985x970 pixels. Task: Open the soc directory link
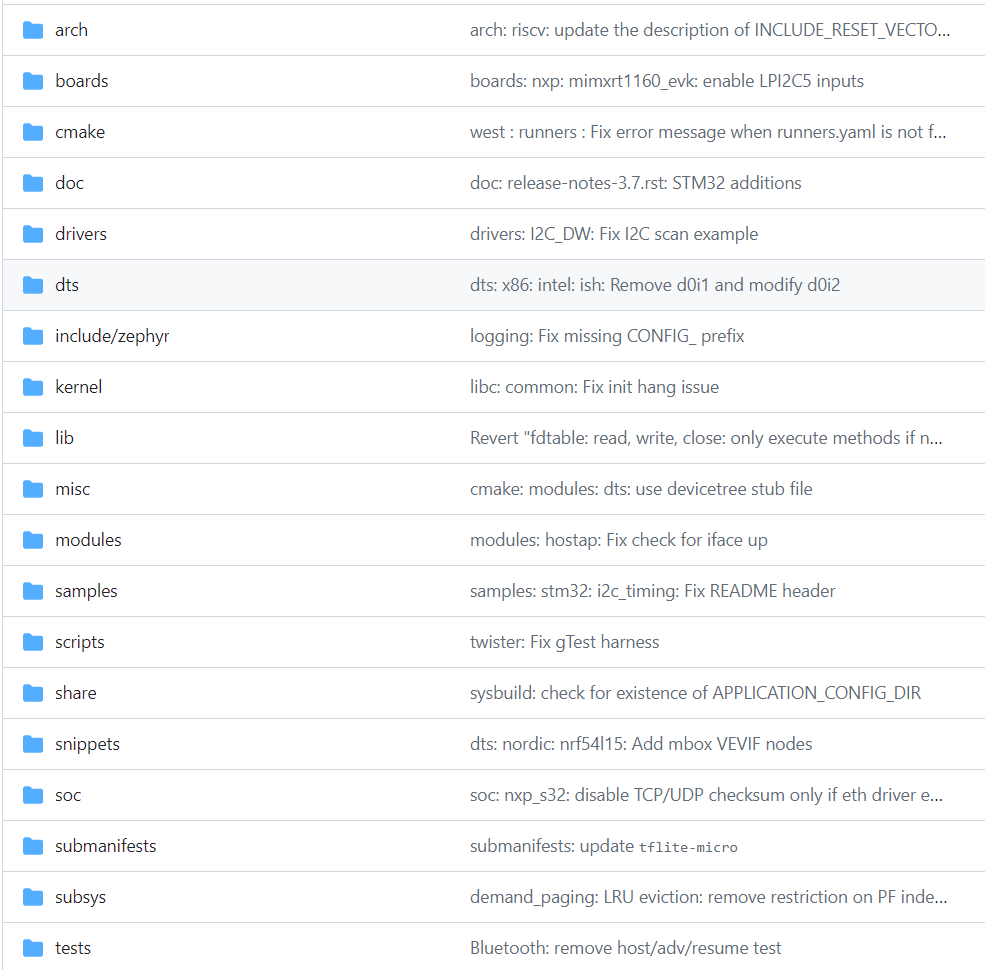[68, 795]
